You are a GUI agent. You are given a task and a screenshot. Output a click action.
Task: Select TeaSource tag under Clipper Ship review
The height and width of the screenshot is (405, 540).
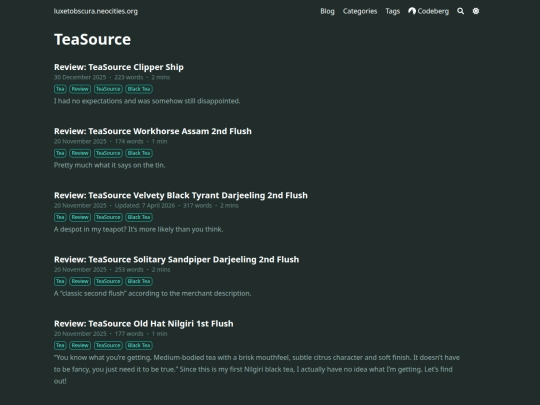108,89
